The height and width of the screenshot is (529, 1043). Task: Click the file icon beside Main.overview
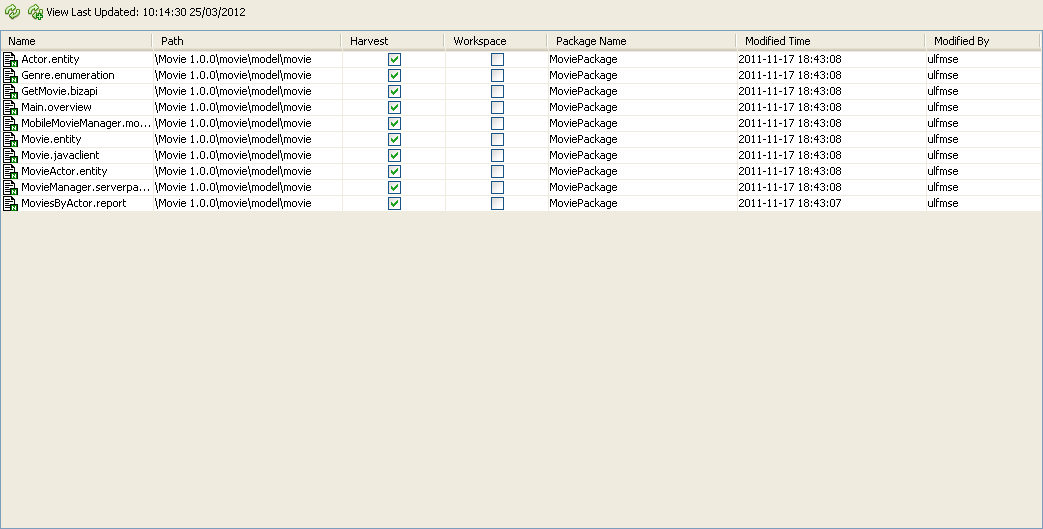tap(11, 108)
